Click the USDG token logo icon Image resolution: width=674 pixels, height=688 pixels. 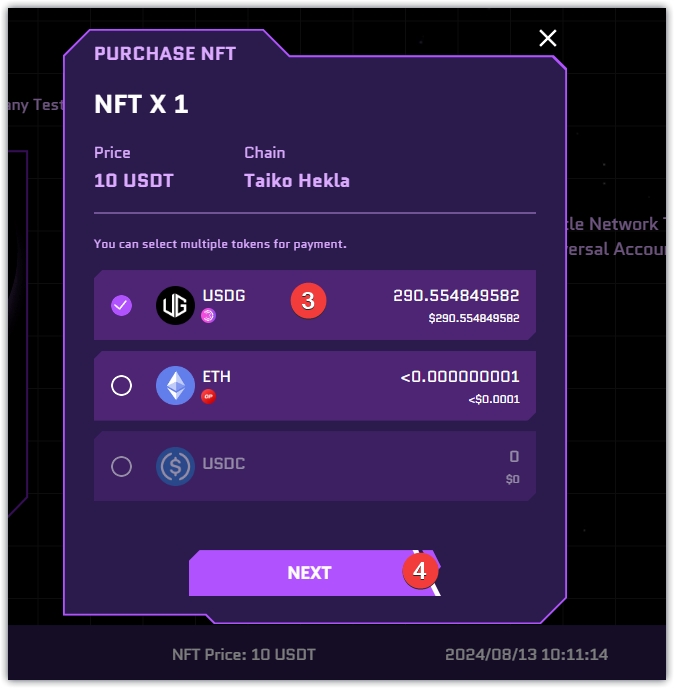click(x=175, y=305)
